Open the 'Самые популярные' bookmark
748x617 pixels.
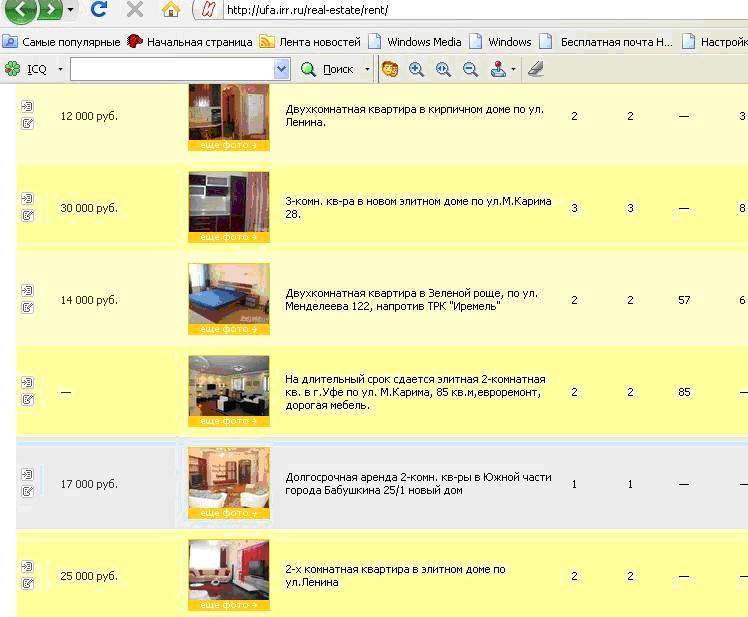point(62,42)
